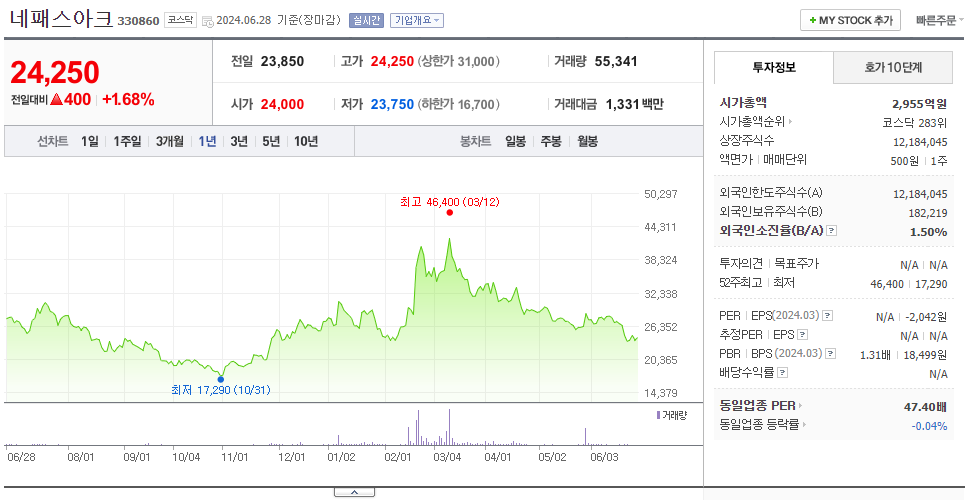This screenshot has width=968, height=500.
Task: Click the +1.68% change rate
Action: (x=128, y=99)
